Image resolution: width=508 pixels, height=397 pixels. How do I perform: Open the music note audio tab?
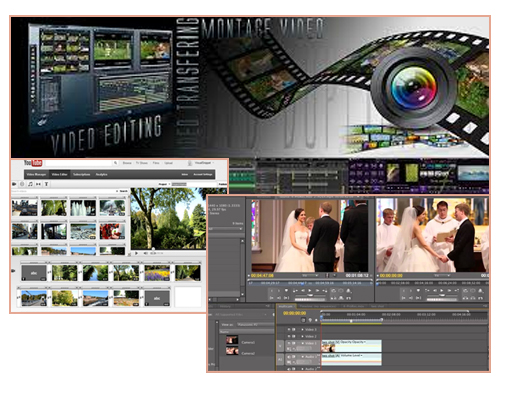tap(30, 184)
